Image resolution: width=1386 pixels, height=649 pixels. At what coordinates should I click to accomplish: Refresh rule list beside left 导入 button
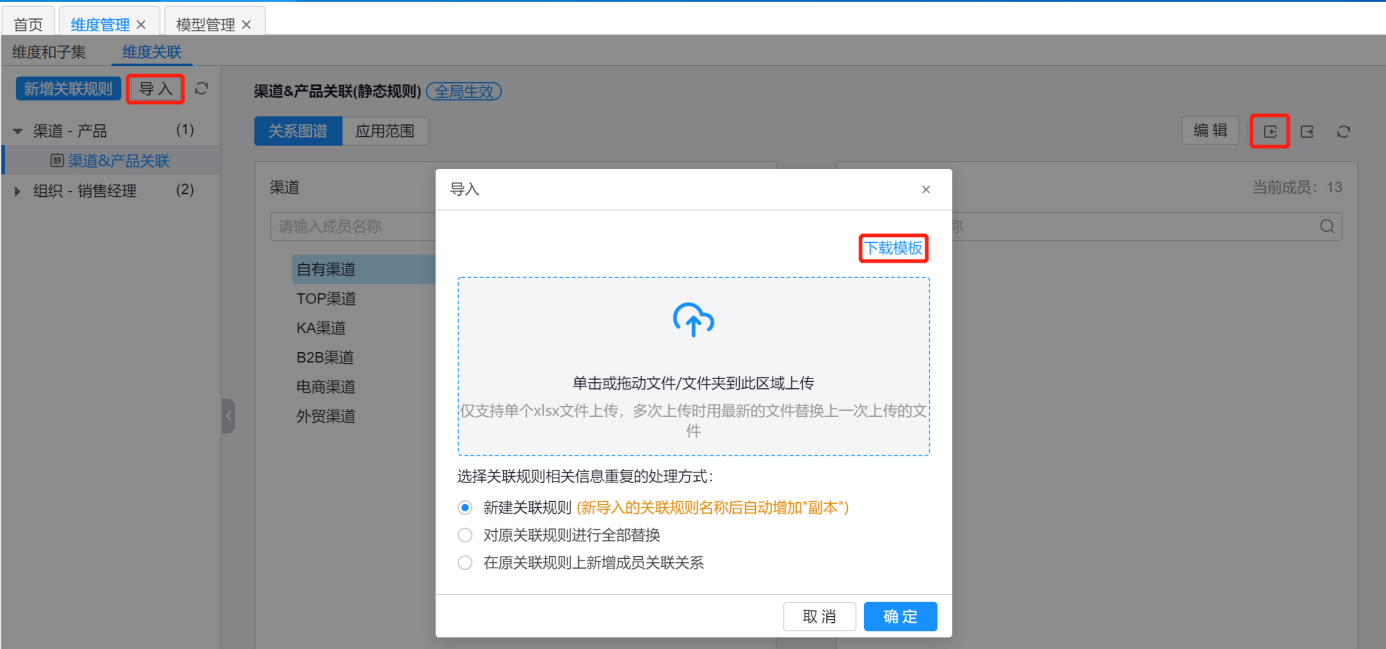tap(201, 88)
